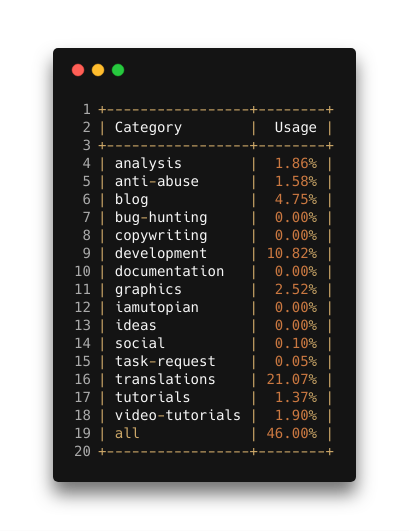409x531 pixels.
Task: Click the analysis category row
Action: click(x=216, y=164)
